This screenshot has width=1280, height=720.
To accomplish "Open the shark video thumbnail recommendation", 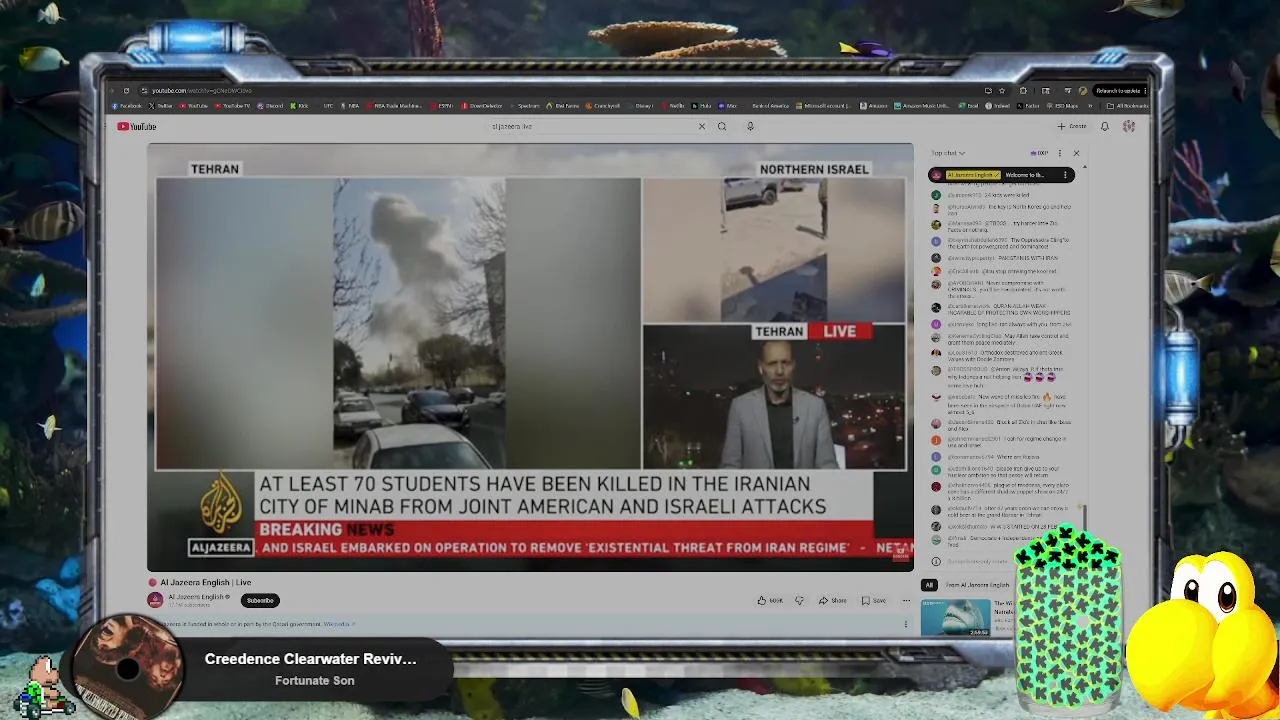I will click(955, 618).
